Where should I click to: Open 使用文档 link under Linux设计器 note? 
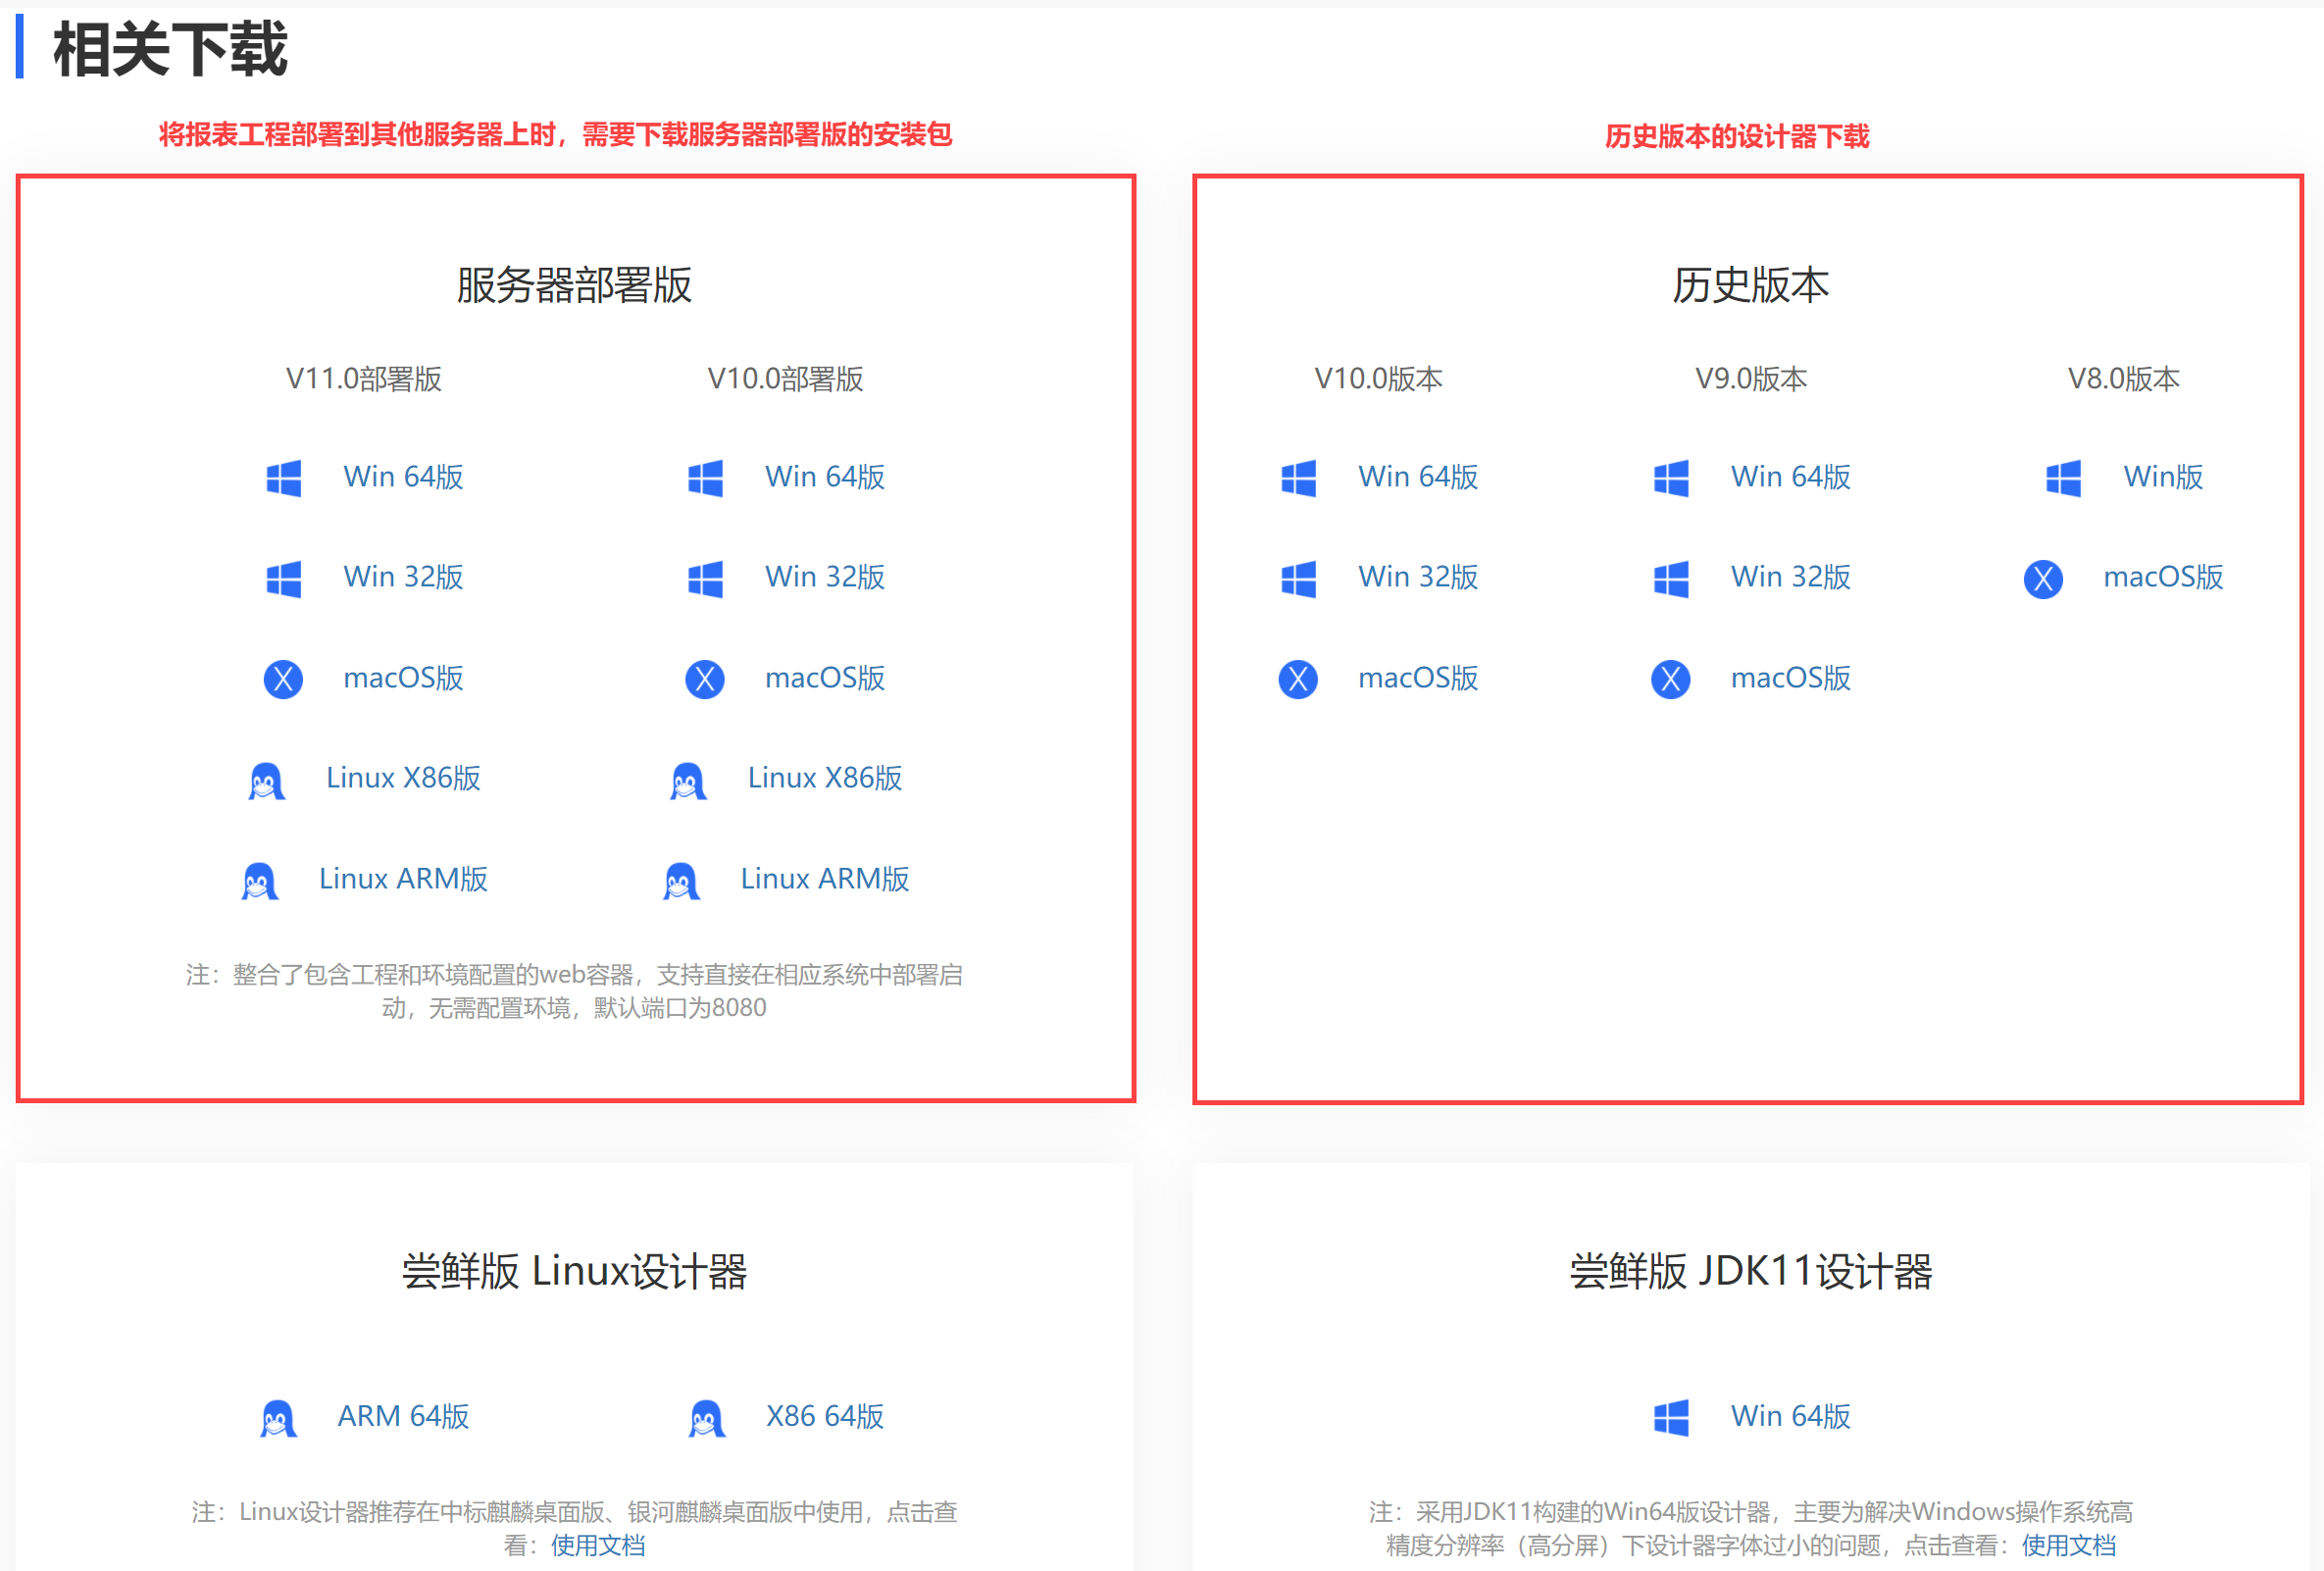597,1545
